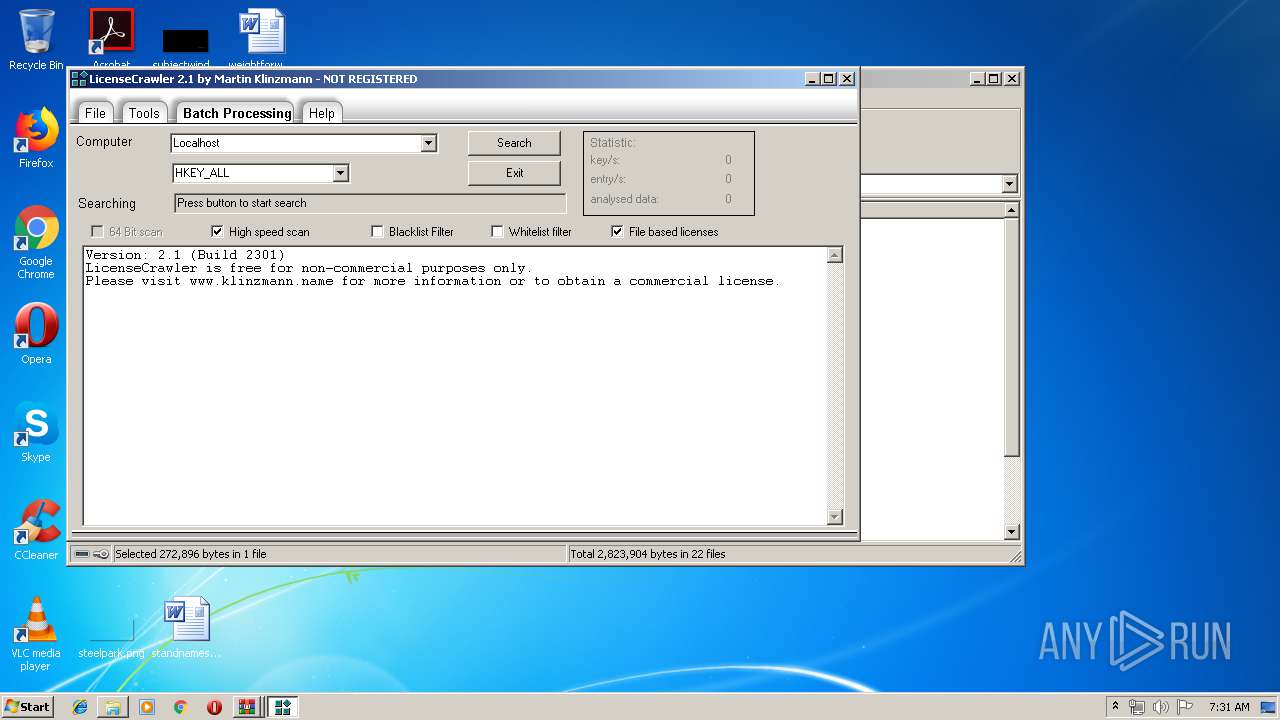Open the Recycle Bin desktop icon
This screenshot has width=1280, height=720.
click(36, 40)
